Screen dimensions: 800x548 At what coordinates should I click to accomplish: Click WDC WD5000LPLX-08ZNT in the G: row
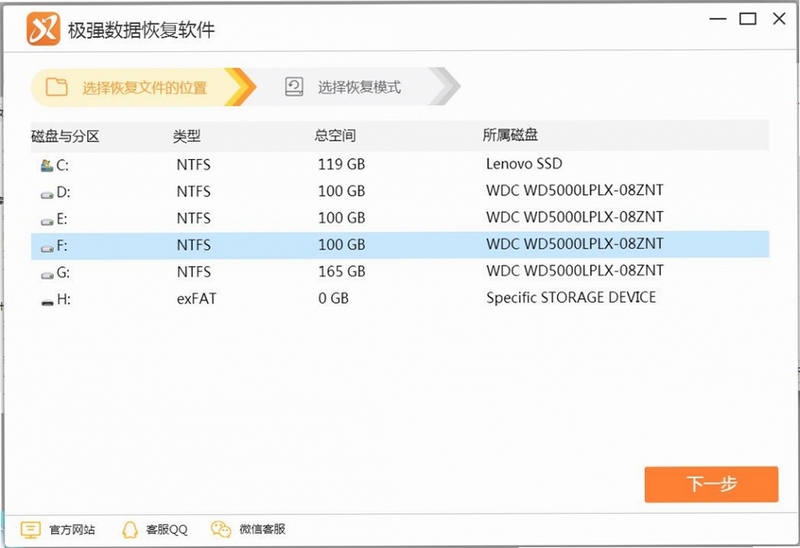tap(574, 270)
